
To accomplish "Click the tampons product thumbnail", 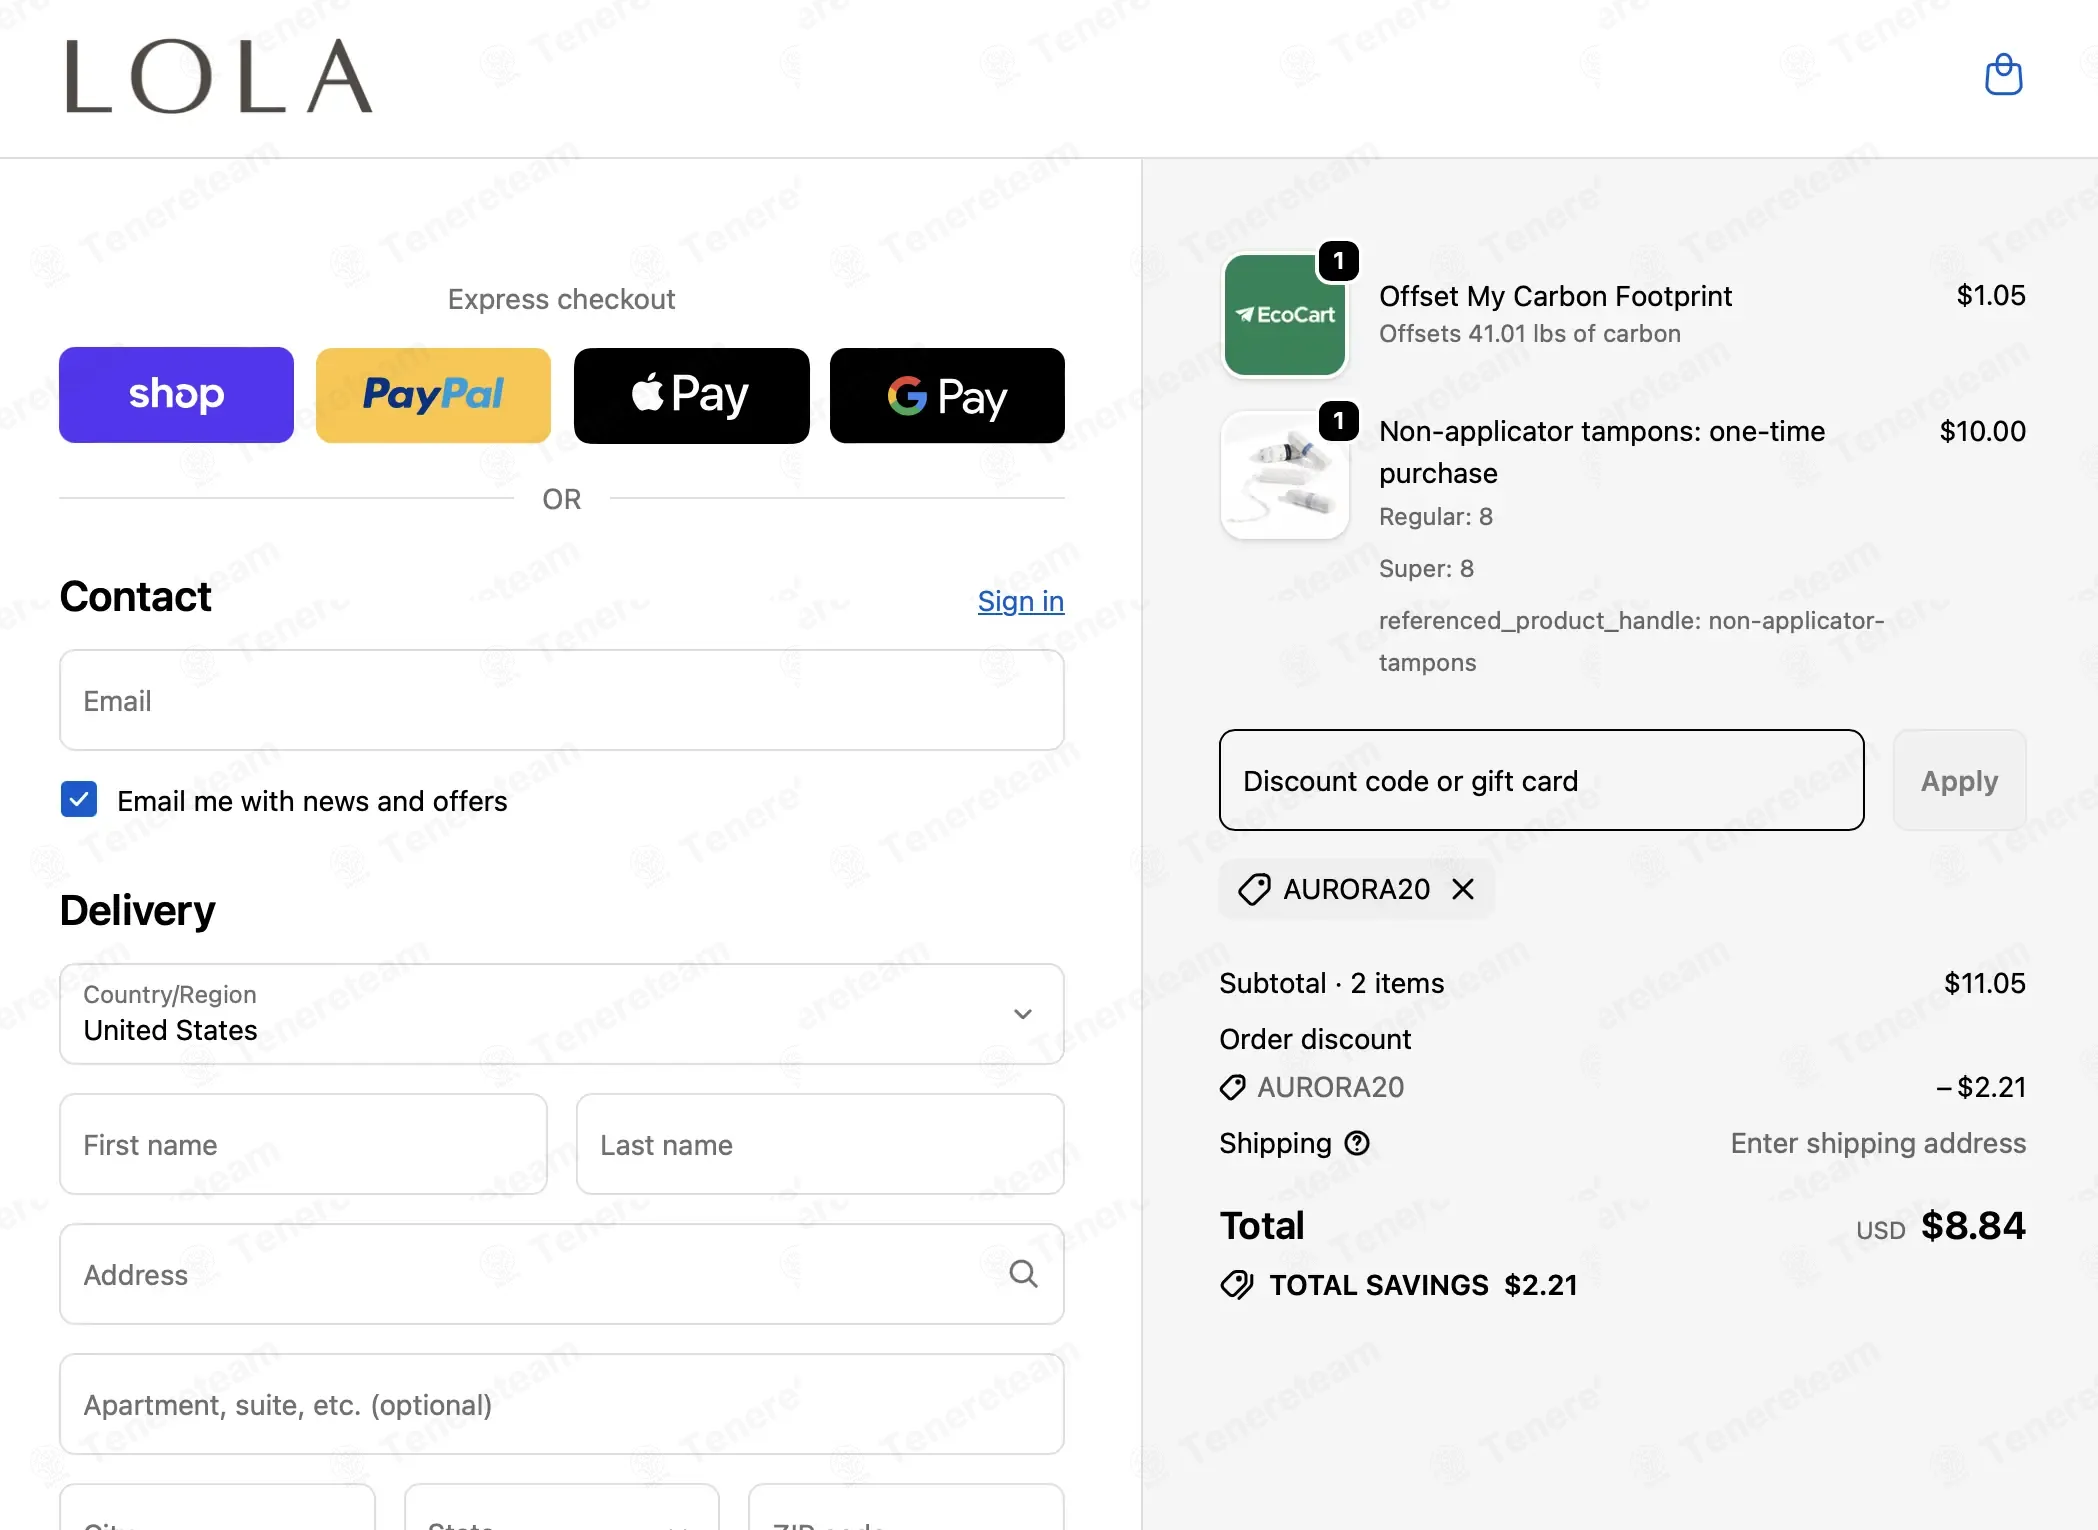I will (1285, 476).
